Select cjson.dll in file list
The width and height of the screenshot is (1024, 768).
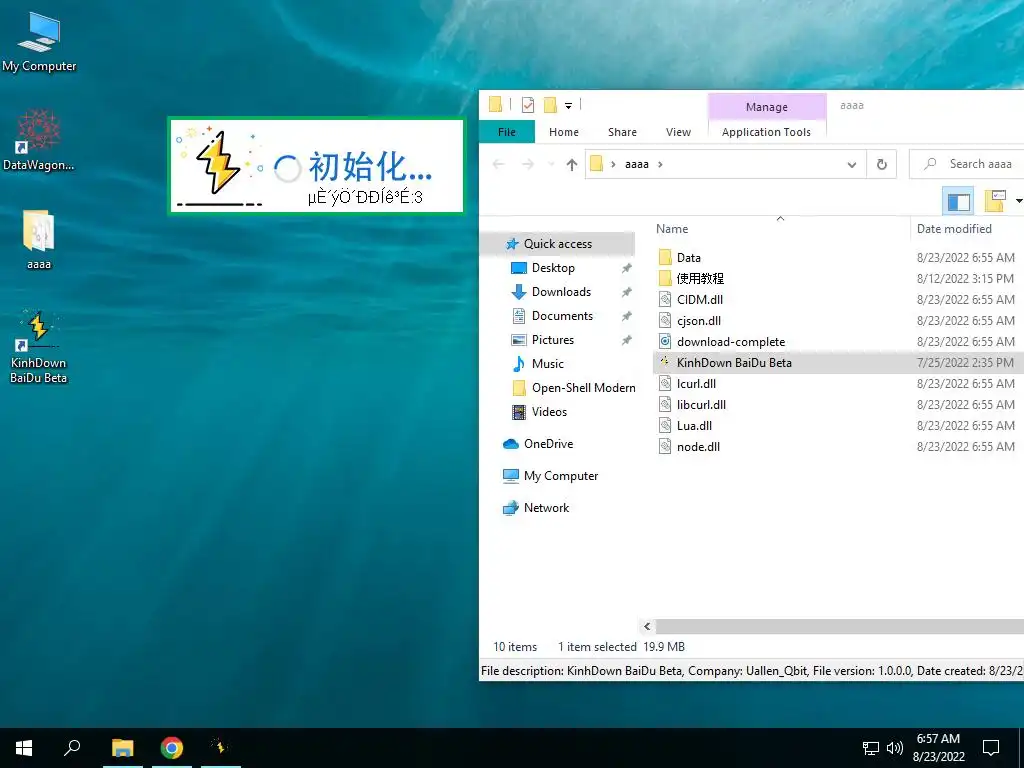point(699,321)
